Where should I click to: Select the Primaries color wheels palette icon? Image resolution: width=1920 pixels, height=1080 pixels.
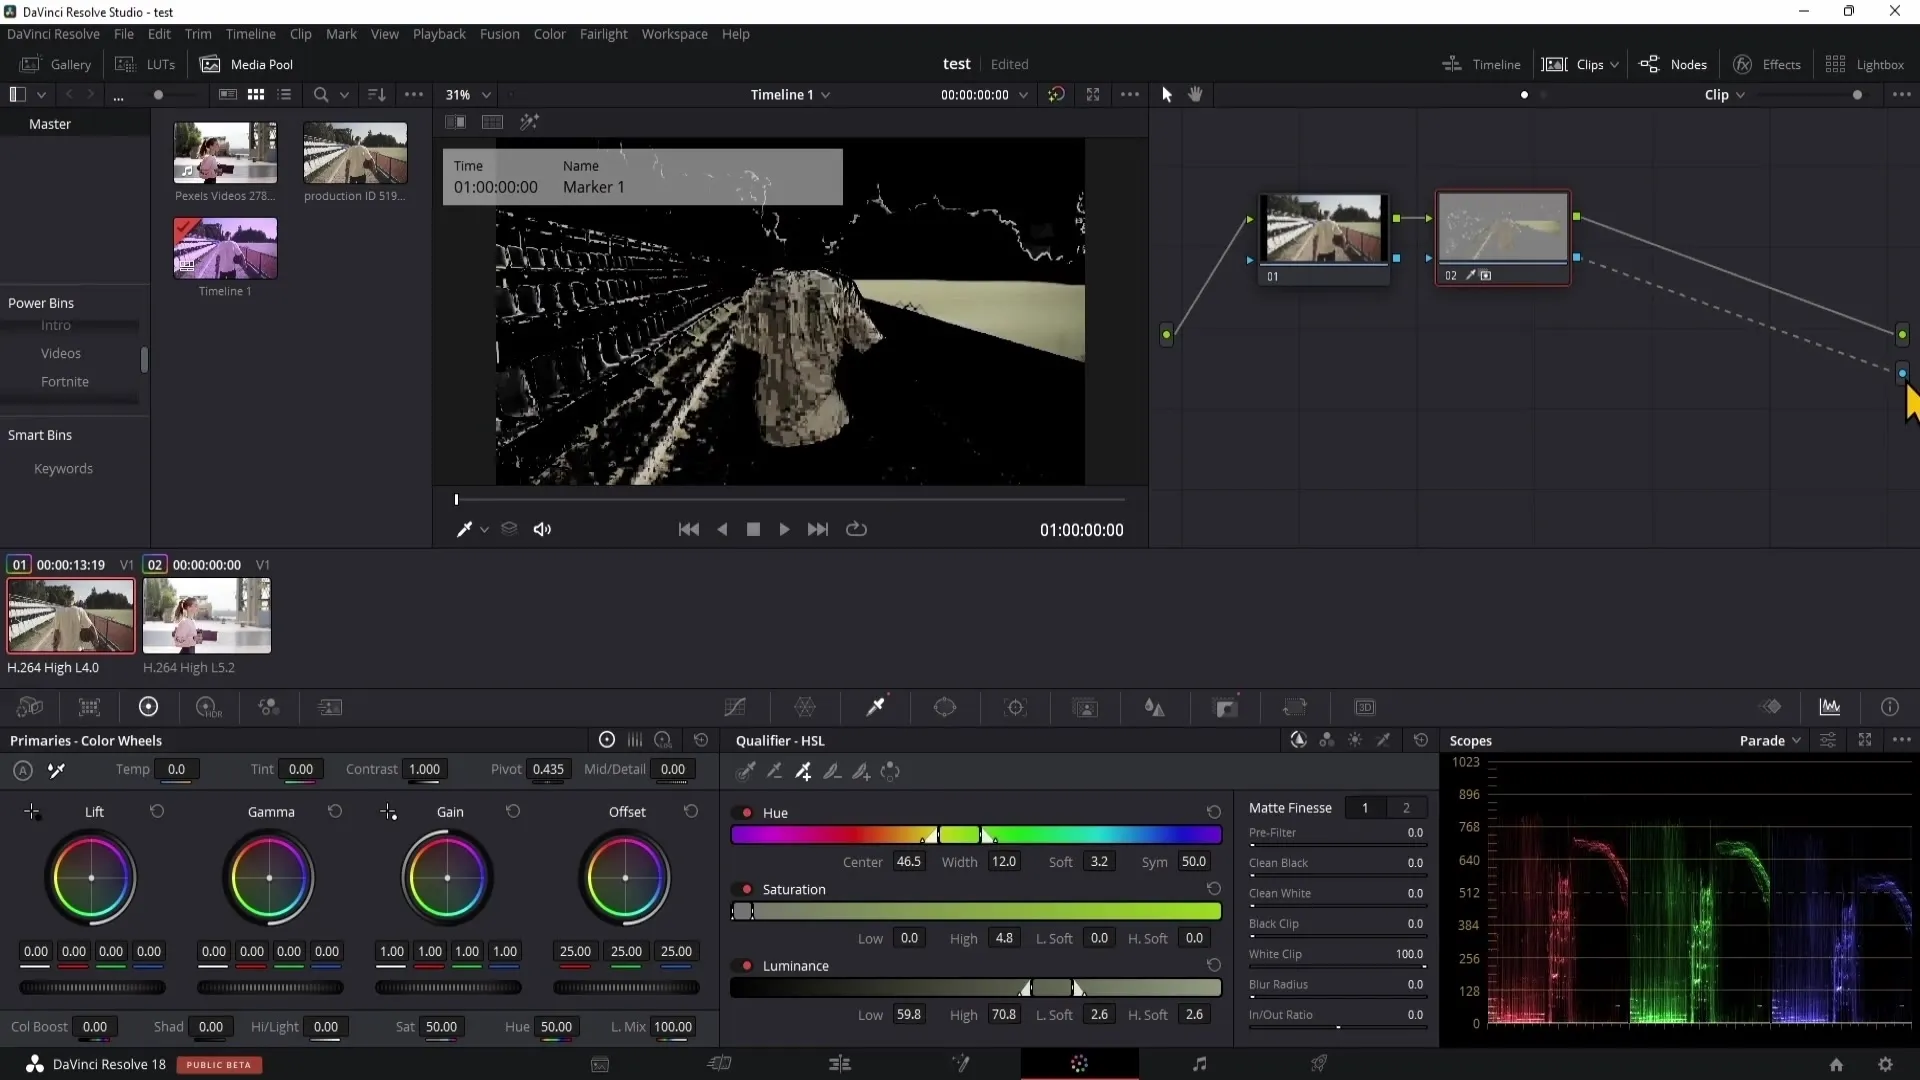pos(148,707)
